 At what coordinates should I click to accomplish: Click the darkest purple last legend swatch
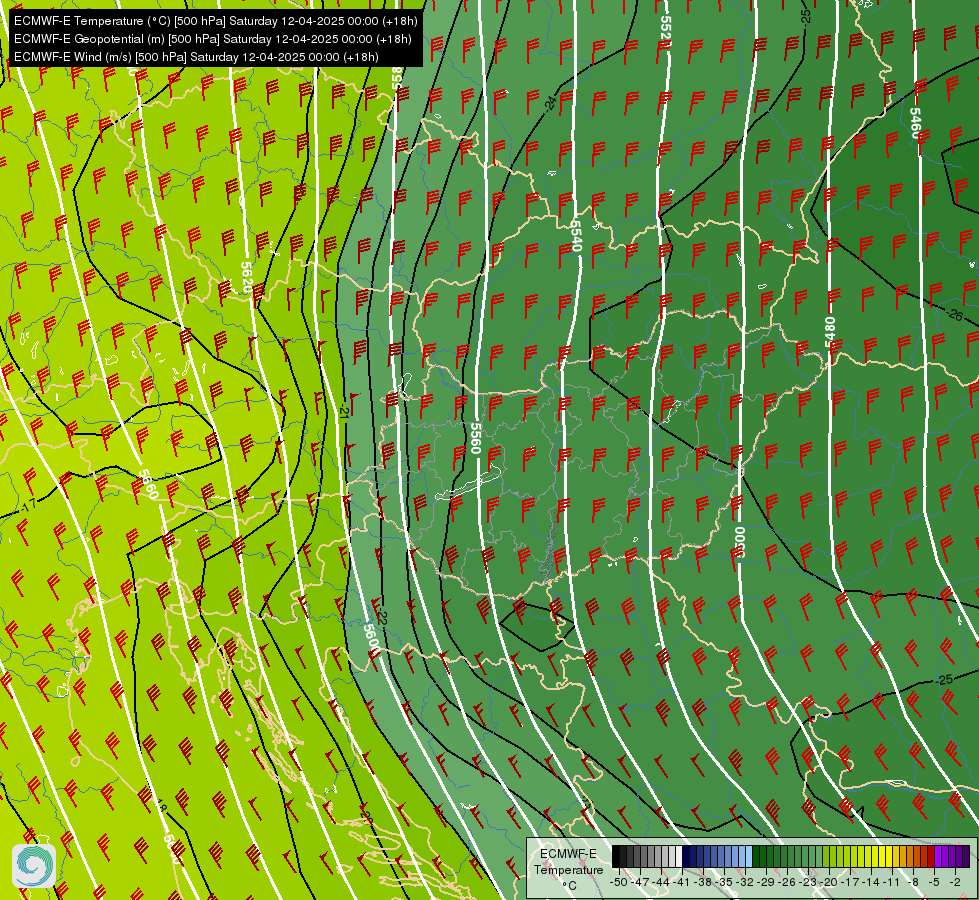(967, 856)
